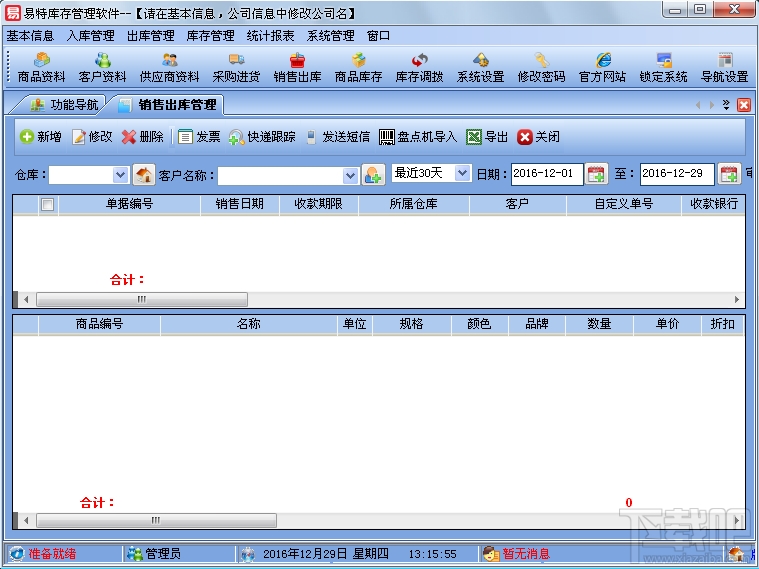
Task: Select 销售出库管理 tab
Action: (170, 105)
